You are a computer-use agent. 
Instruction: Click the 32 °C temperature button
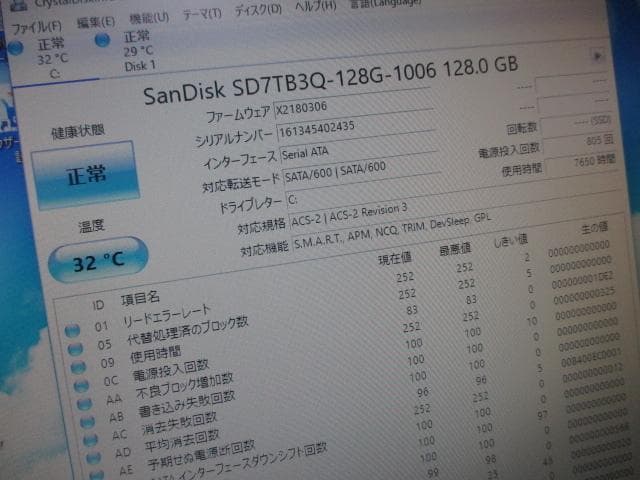tap(98, 260)
